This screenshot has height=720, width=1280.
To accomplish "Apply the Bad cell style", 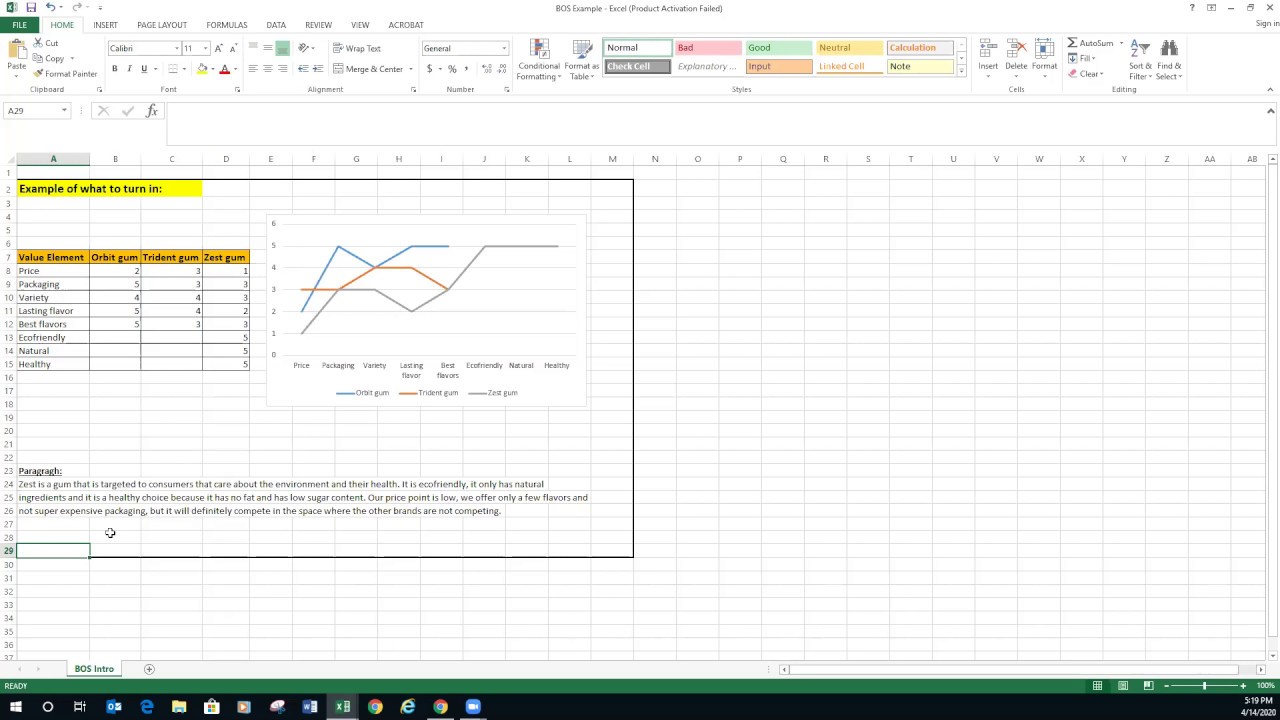I will coord(708,48).
